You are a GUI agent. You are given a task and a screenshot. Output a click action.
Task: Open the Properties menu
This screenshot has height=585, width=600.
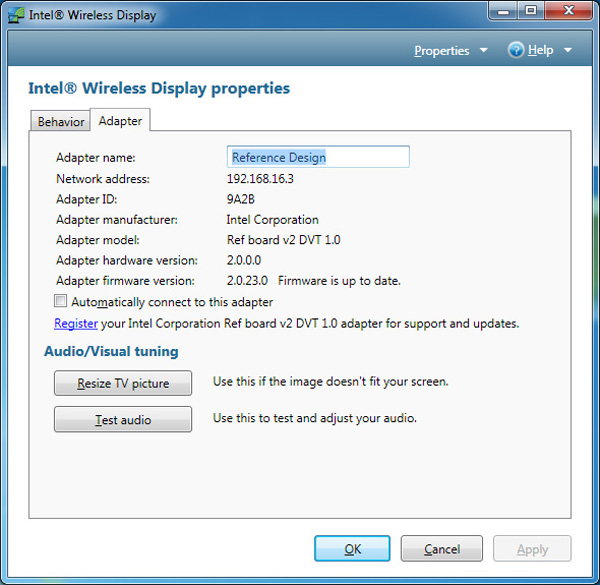tap(442, 51)
